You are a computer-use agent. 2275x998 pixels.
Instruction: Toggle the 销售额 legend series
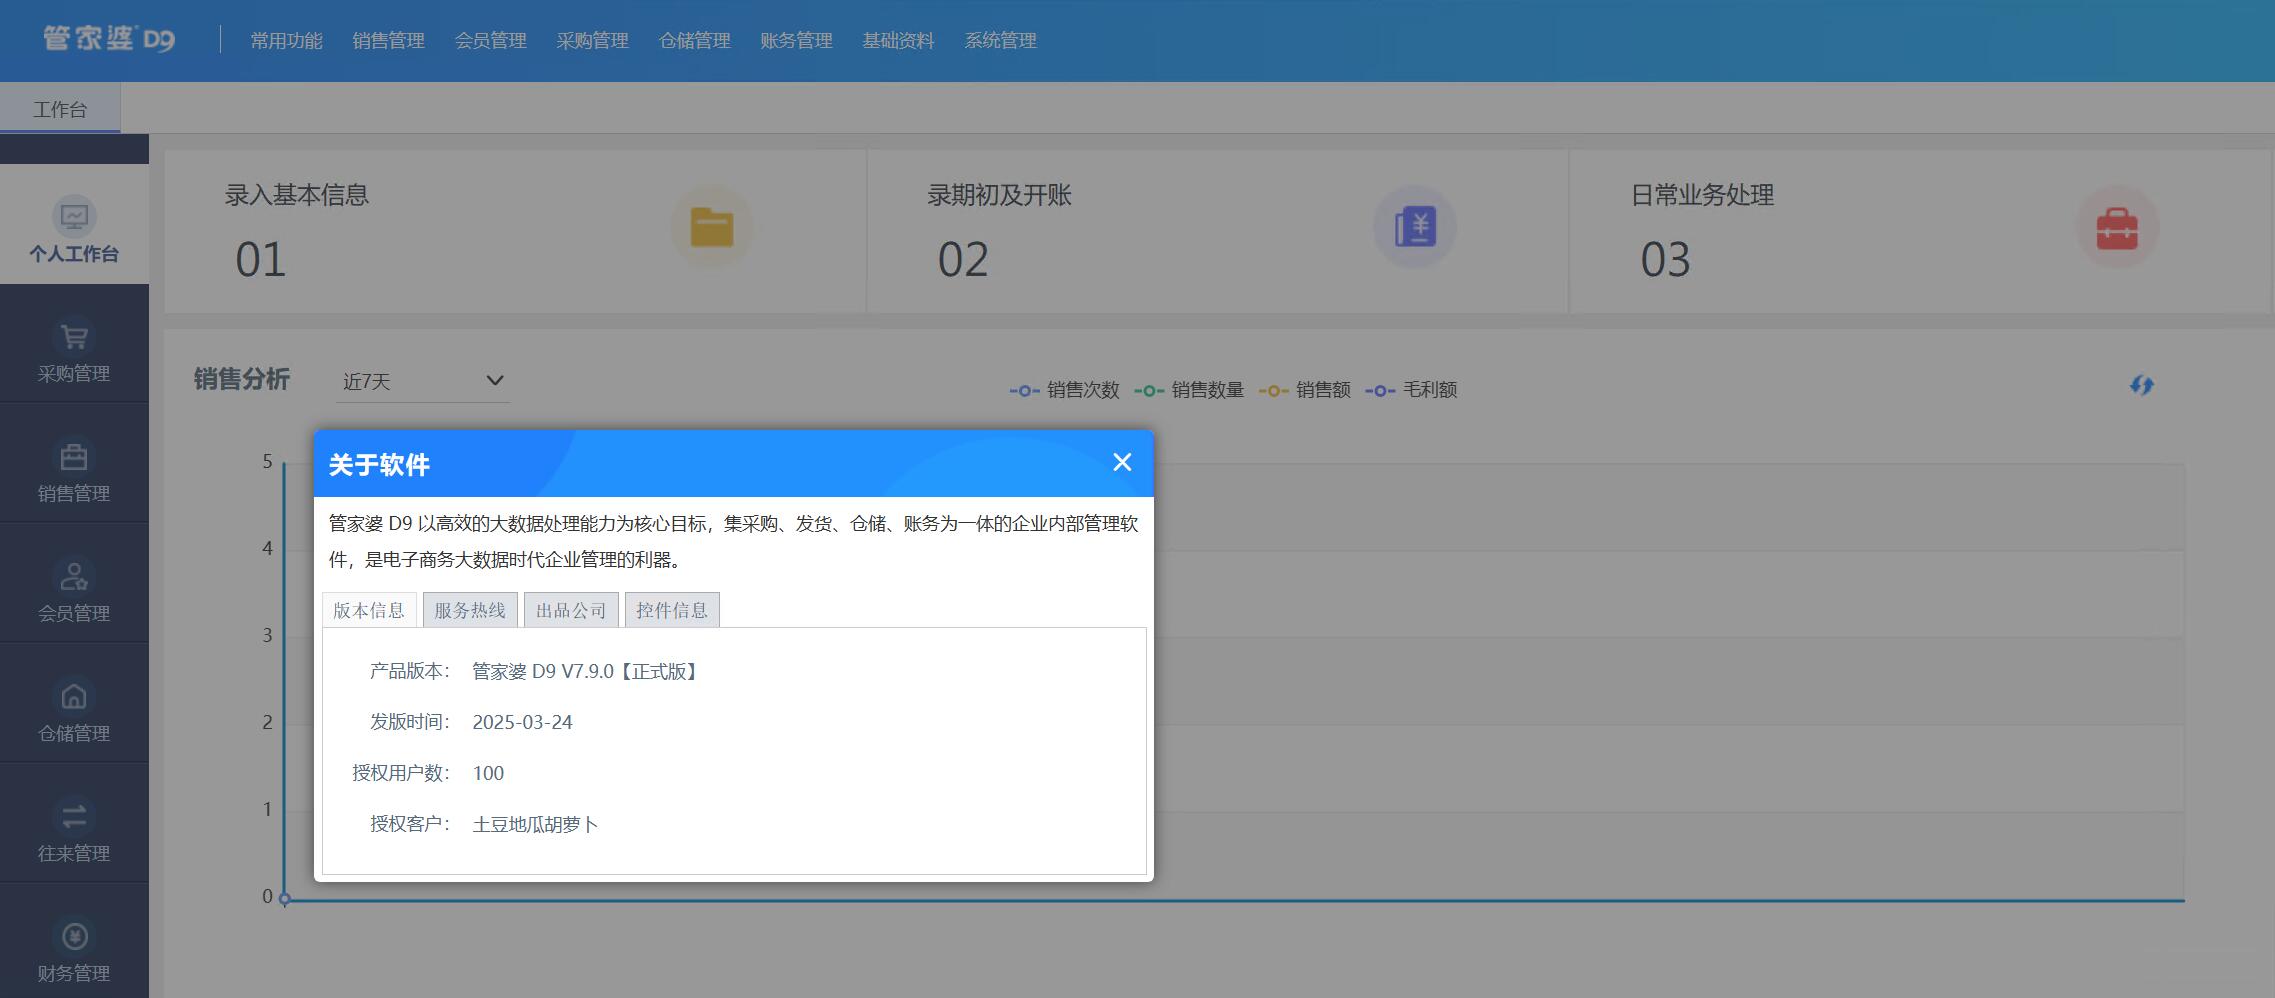pyautogui.click(x=1305, y=390)
